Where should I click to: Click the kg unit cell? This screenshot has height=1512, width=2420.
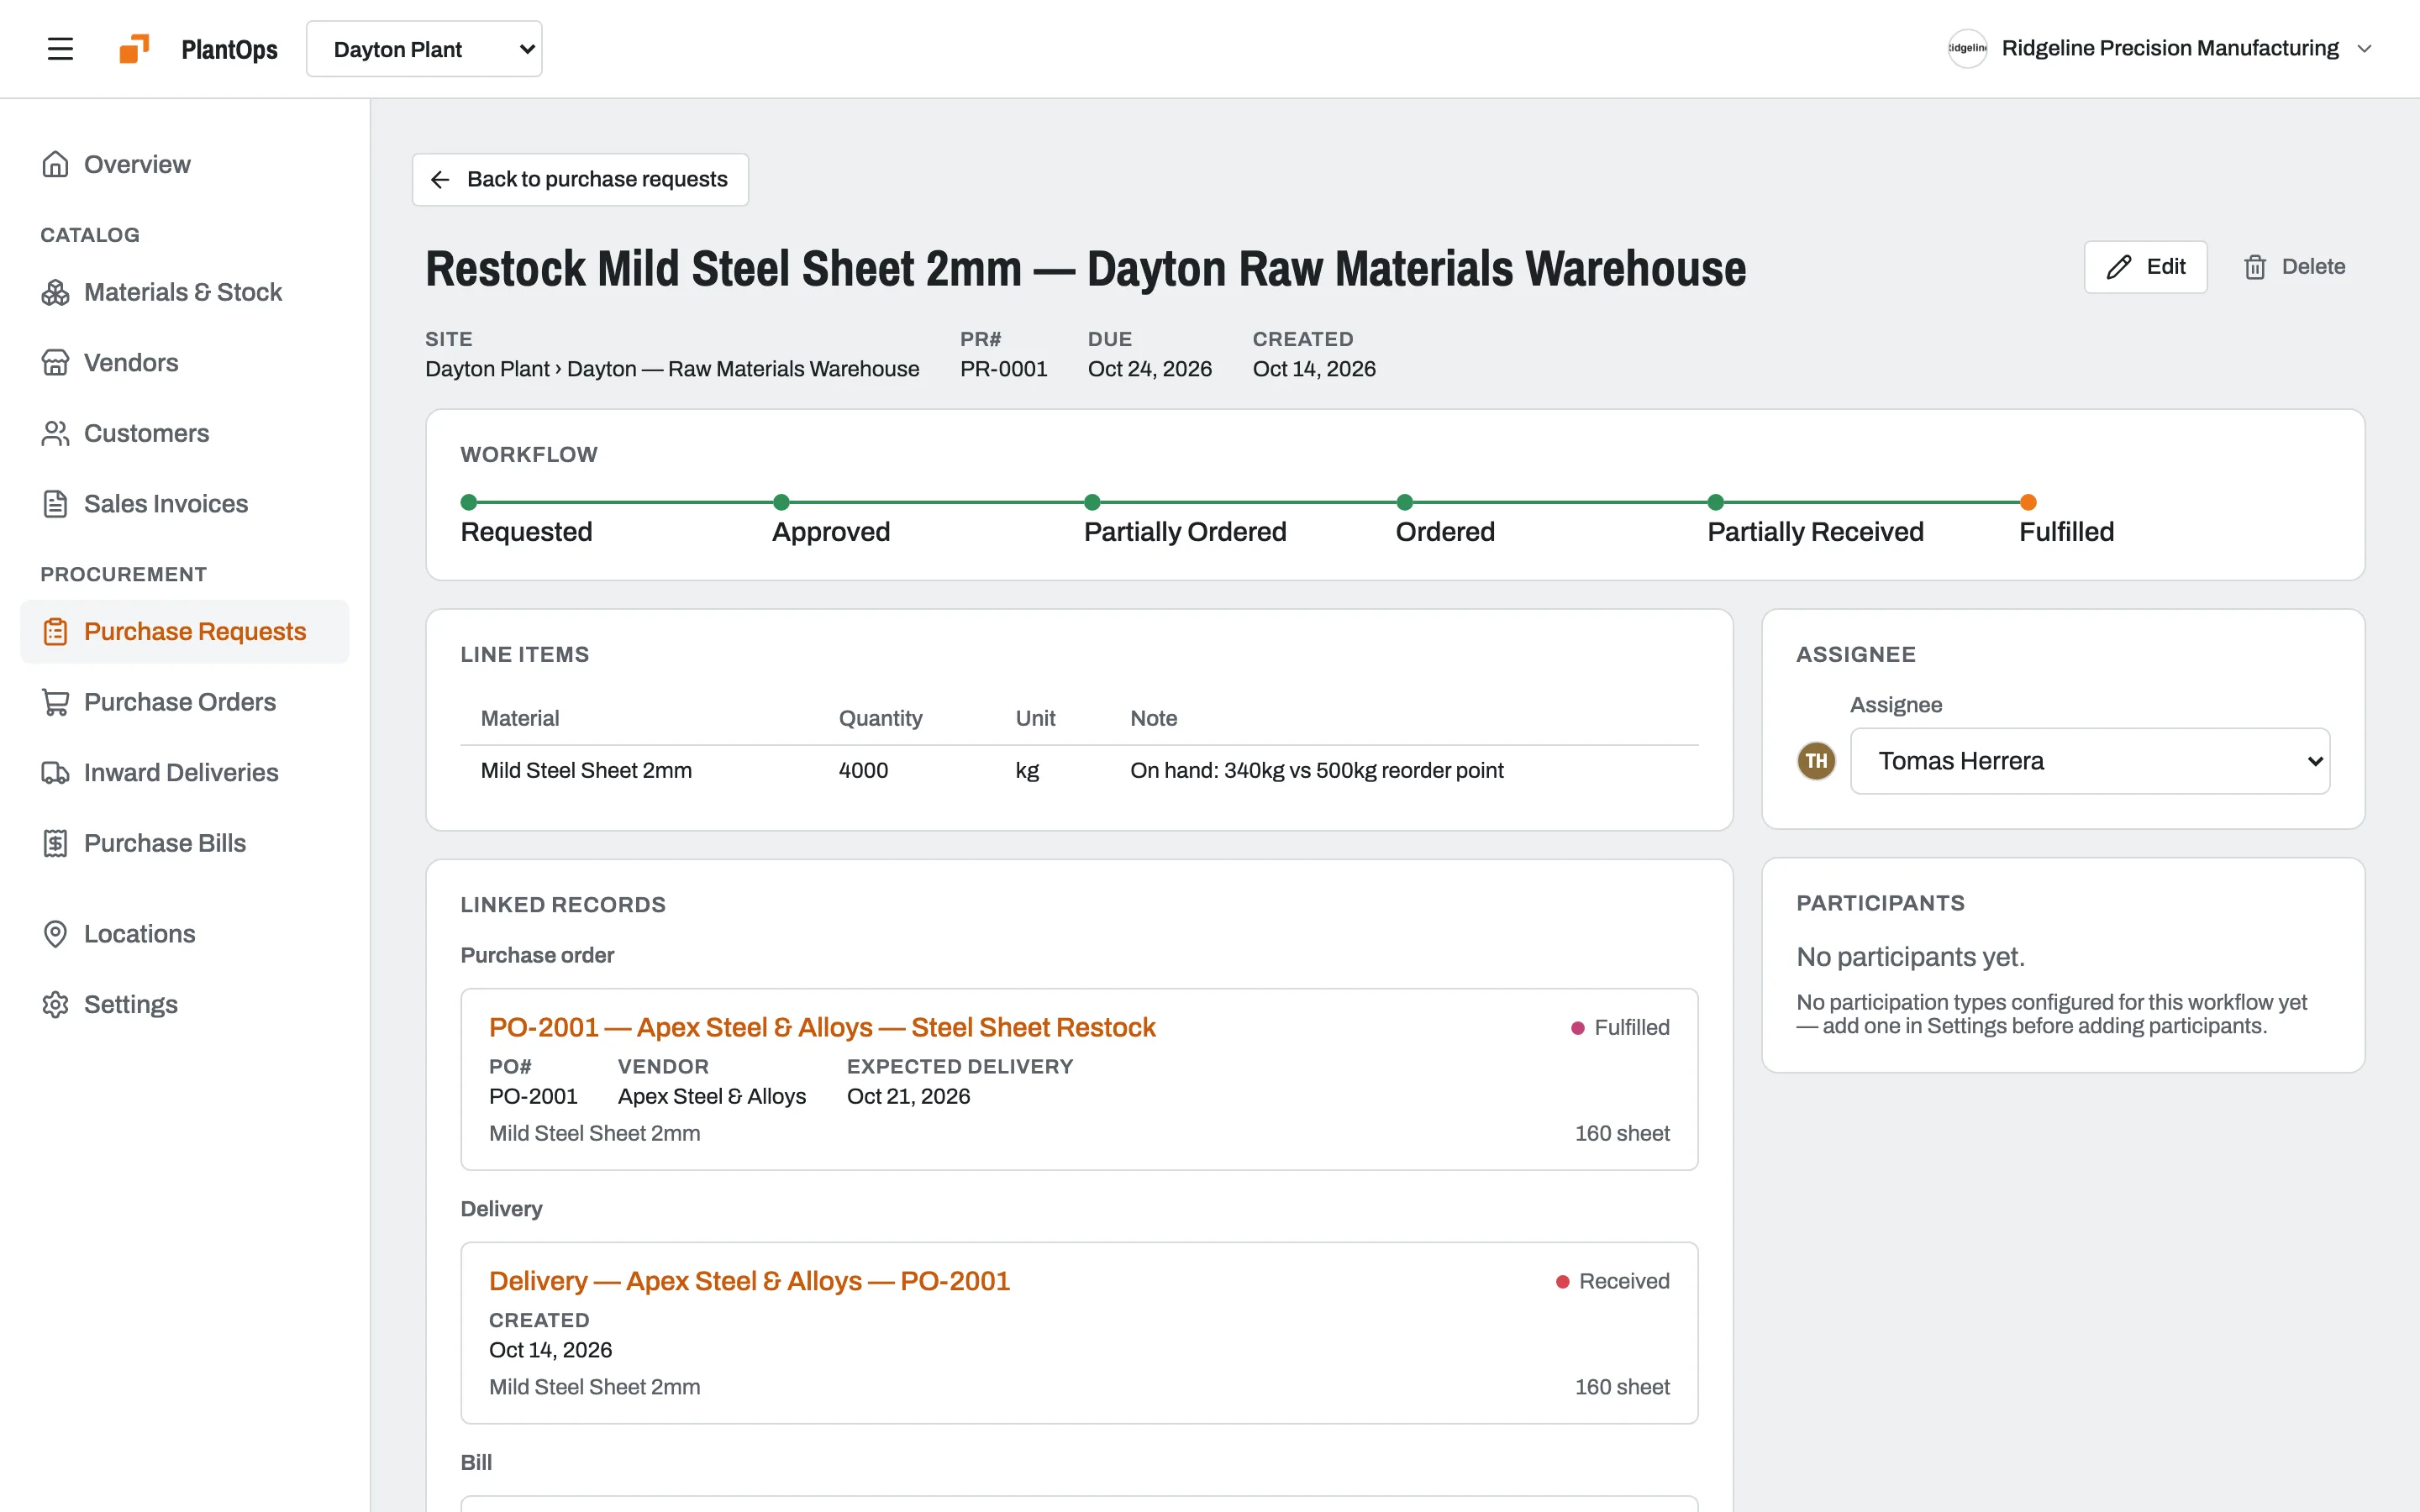click(x=1027, y=771)
